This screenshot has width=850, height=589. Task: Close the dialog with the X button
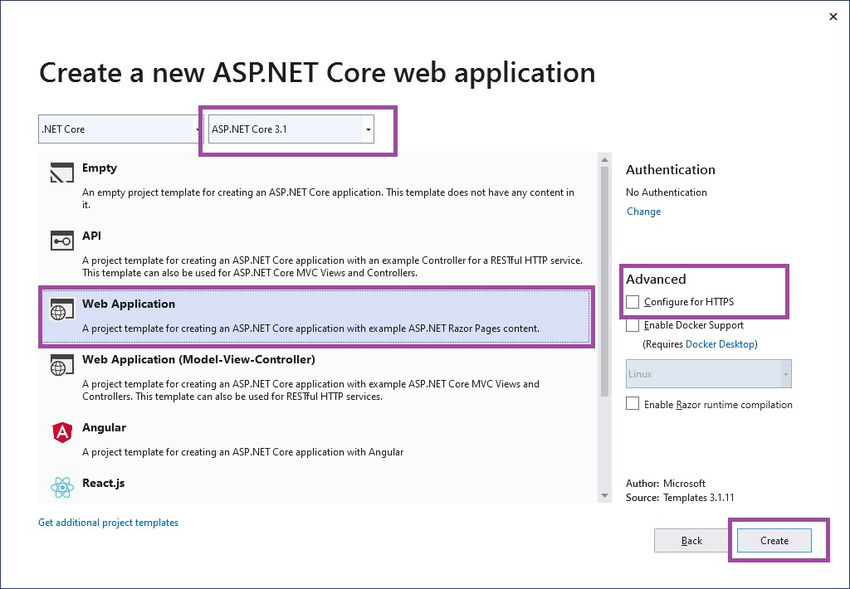coord(833,16)
